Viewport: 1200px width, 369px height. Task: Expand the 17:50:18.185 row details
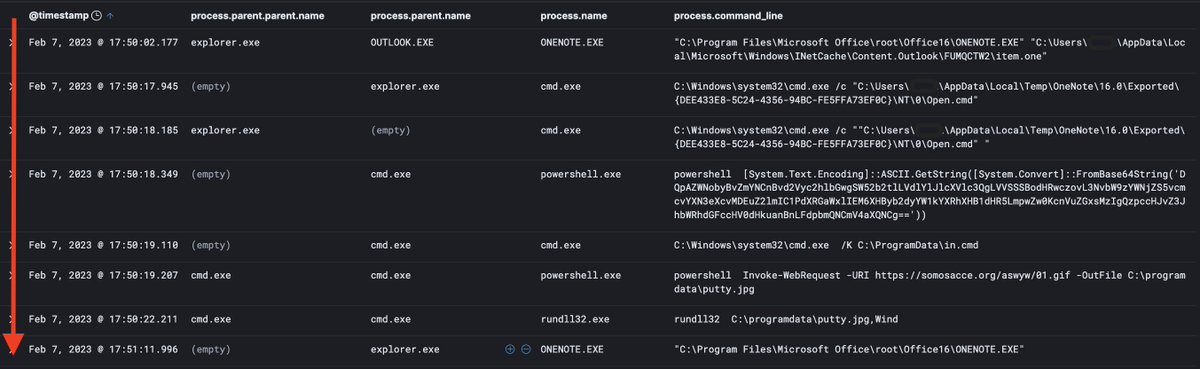coord(12,131)
